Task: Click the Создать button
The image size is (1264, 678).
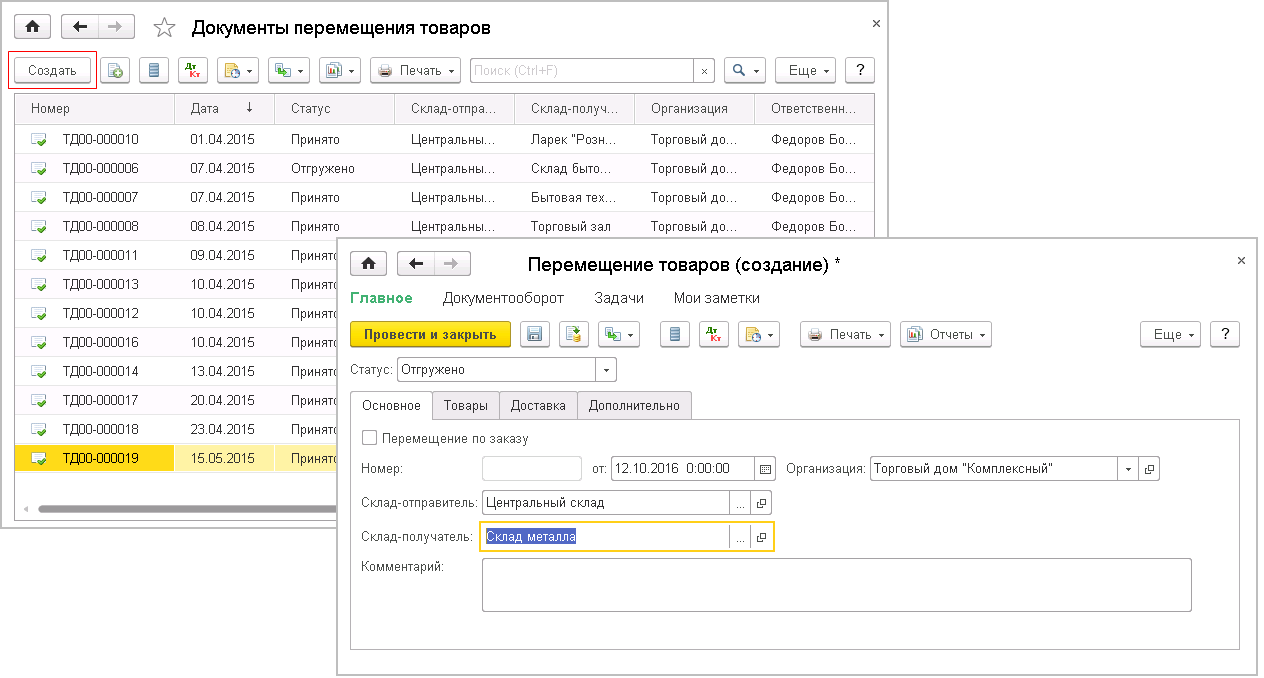Action: 52,71
